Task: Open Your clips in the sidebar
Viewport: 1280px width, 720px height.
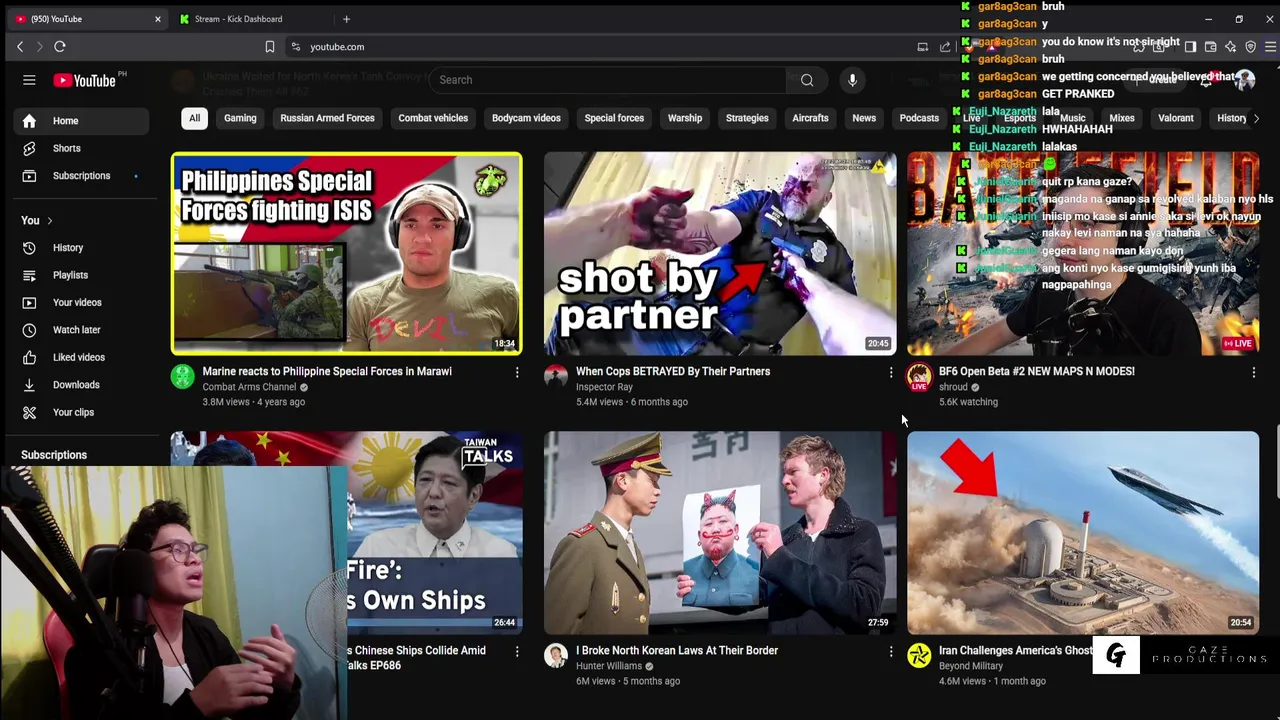Action: tap(81, 412)
